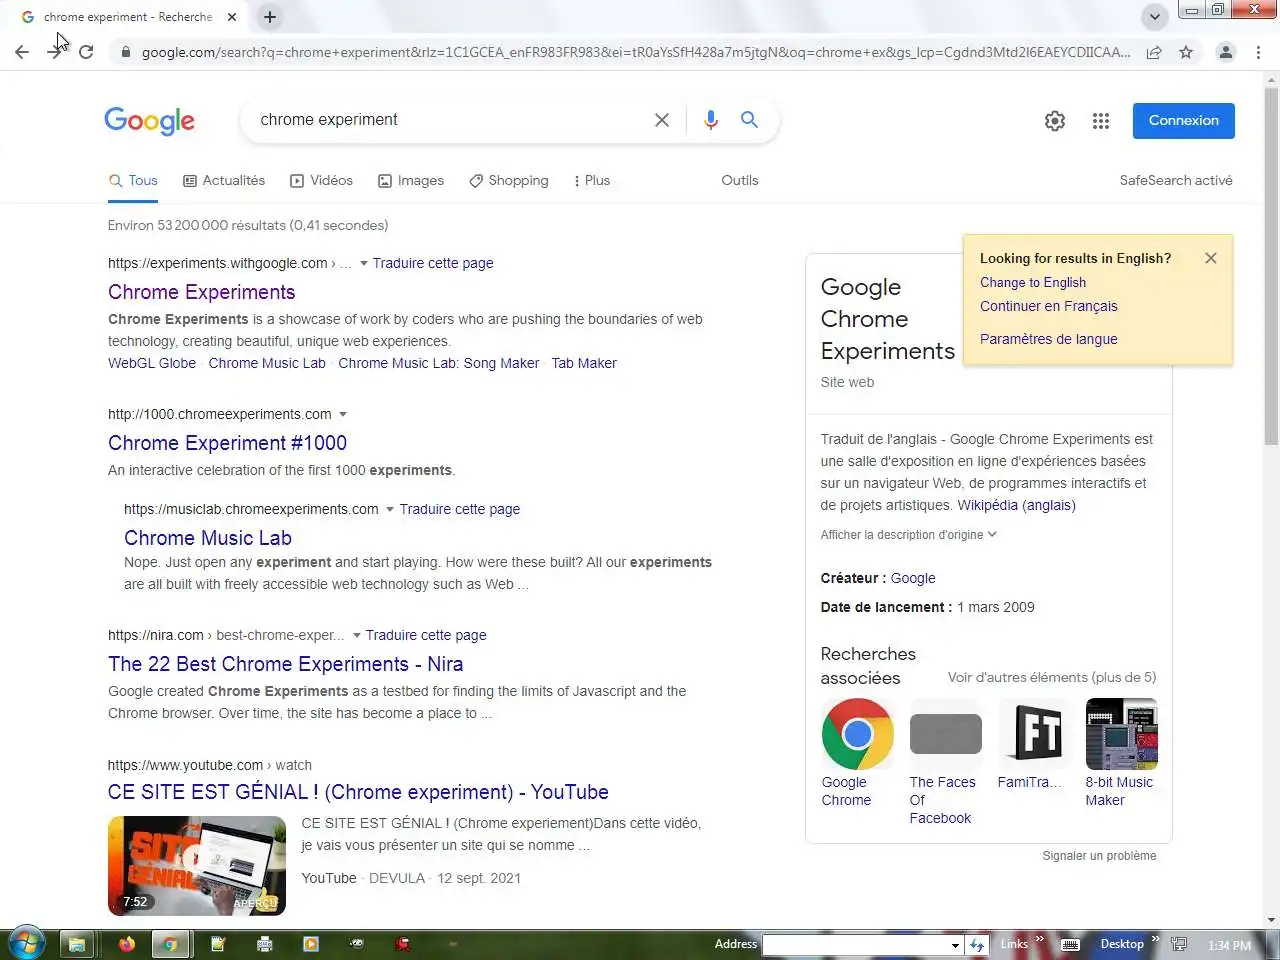This screenshot has height=960, width=1280.
Task: Open CE SITE EST GÉNIAL YouTube result
Action: 358,792
